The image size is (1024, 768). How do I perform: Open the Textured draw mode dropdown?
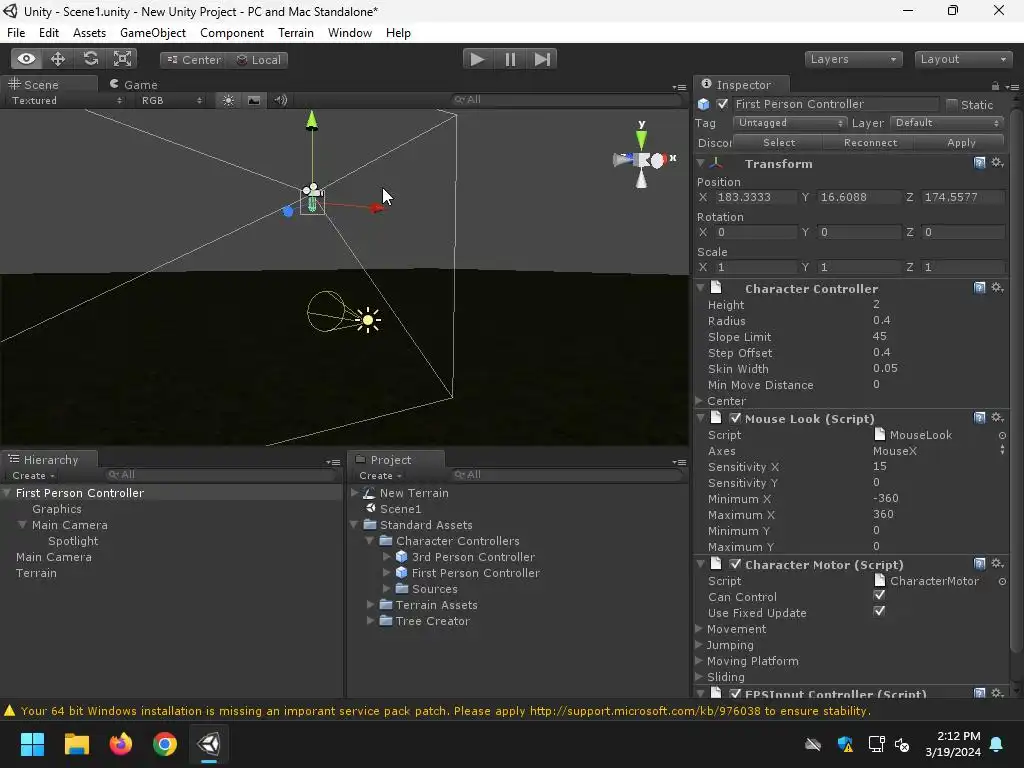(67, 101)
